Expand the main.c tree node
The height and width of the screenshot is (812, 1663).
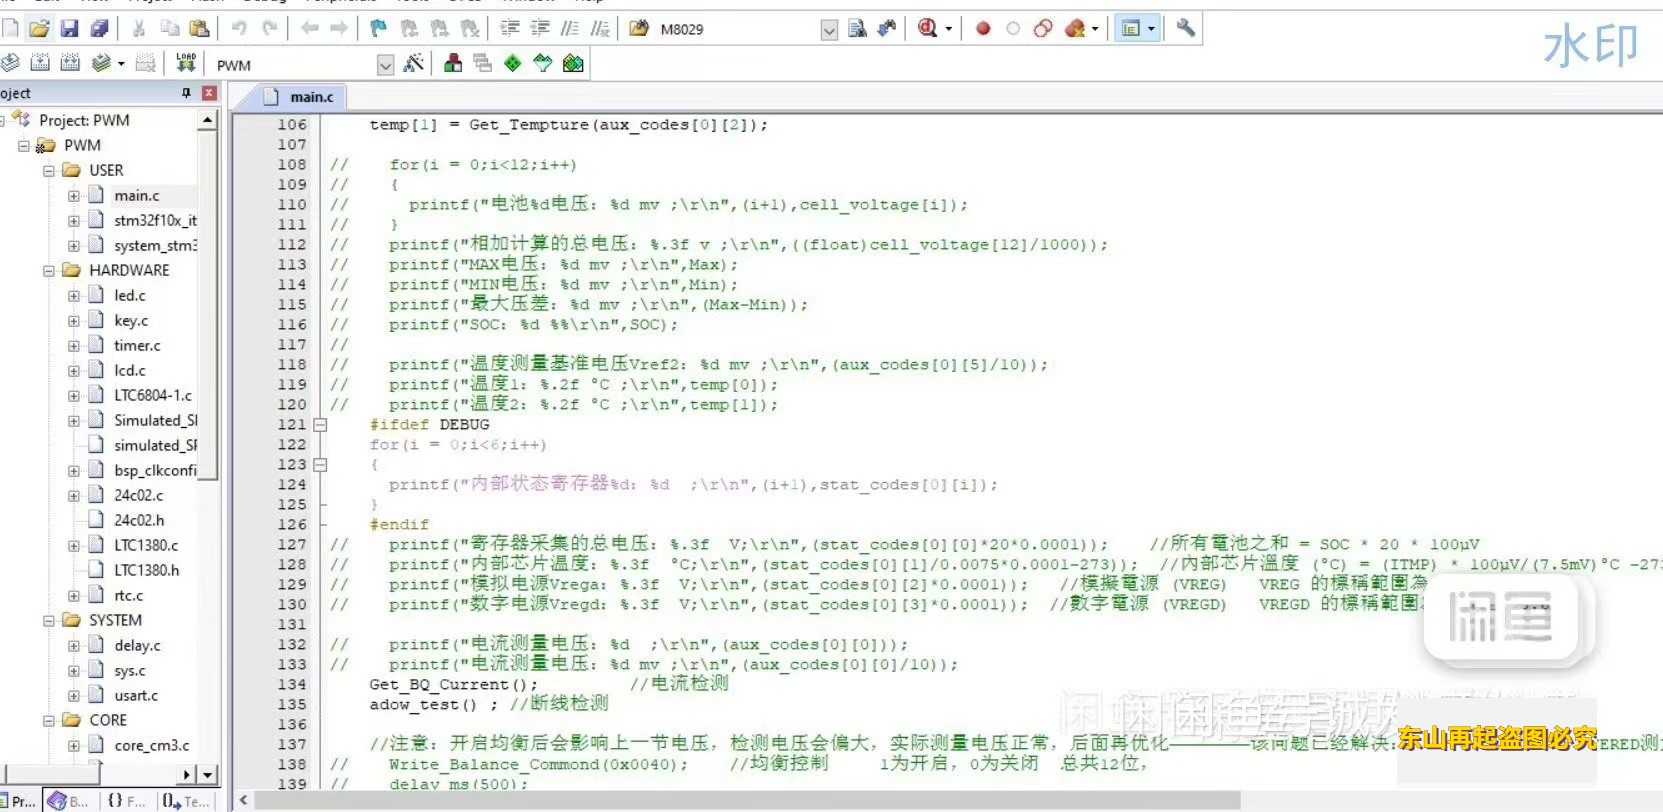pos(73,195)
